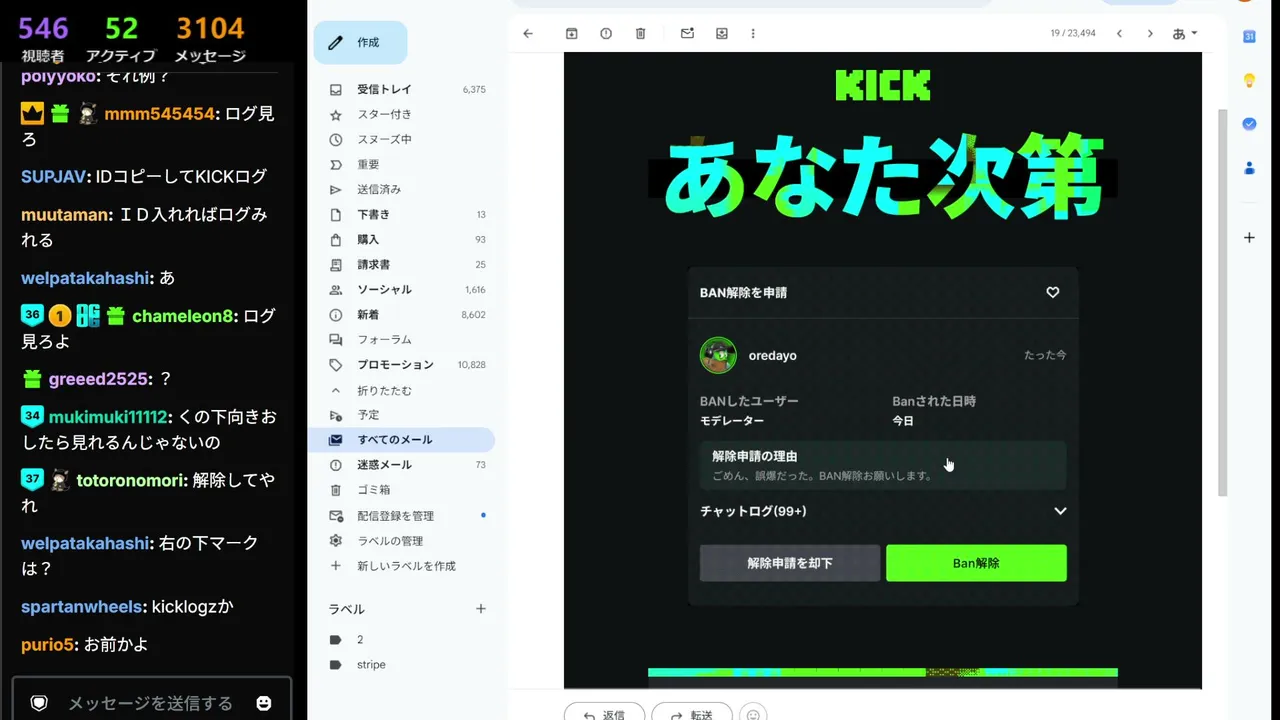Click the 作成 compose button

[360, 43]
